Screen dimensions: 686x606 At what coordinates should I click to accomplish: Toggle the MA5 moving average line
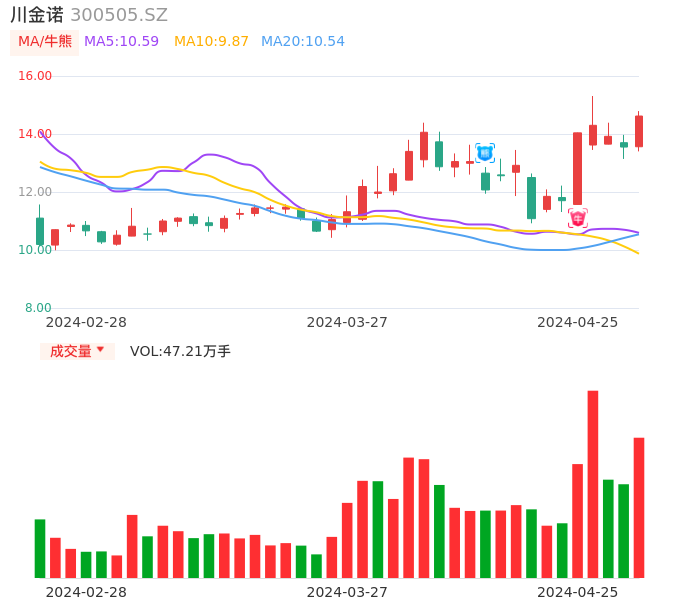point(121,42)
